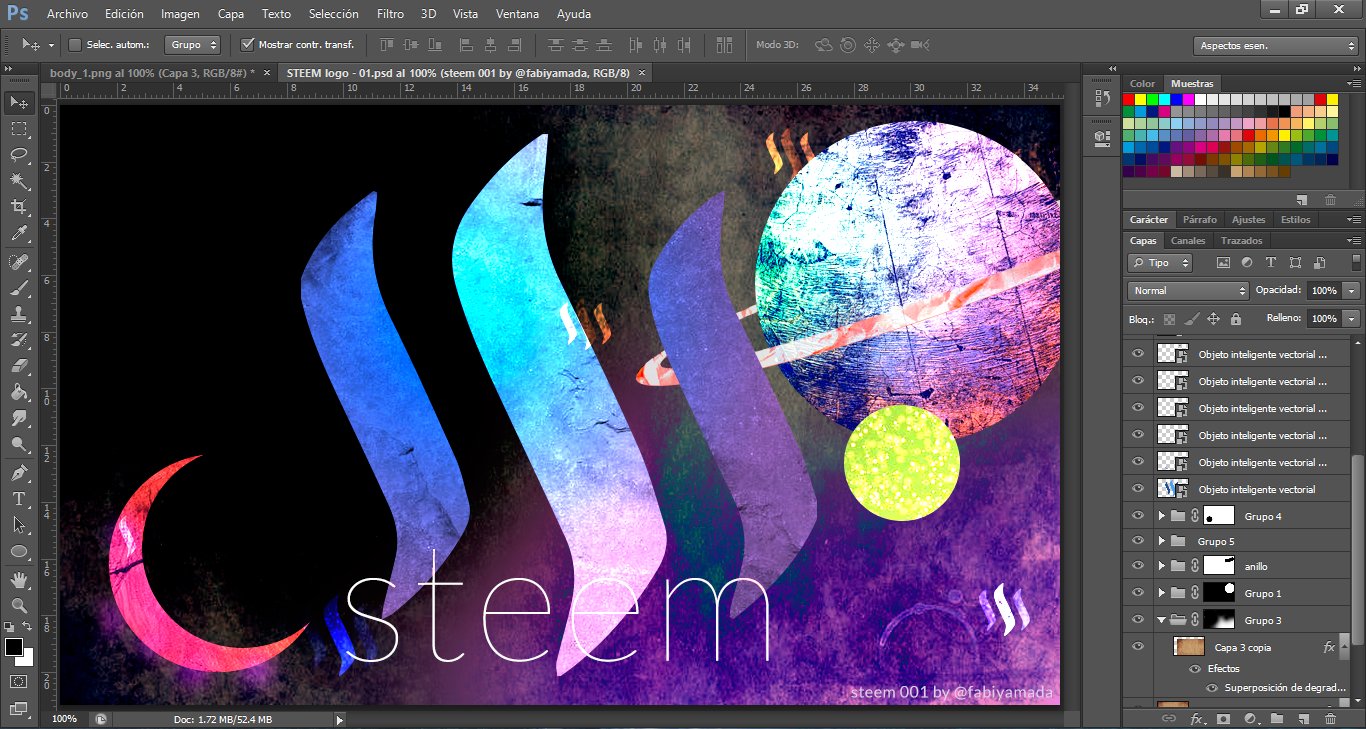
Task: Switch to the Color panel tab
Action: tap(1142, 84)
